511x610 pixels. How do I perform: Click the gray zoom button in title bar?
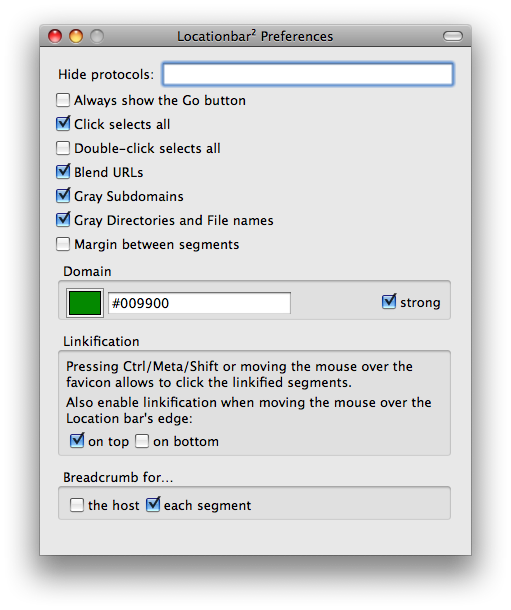[97, 36]
